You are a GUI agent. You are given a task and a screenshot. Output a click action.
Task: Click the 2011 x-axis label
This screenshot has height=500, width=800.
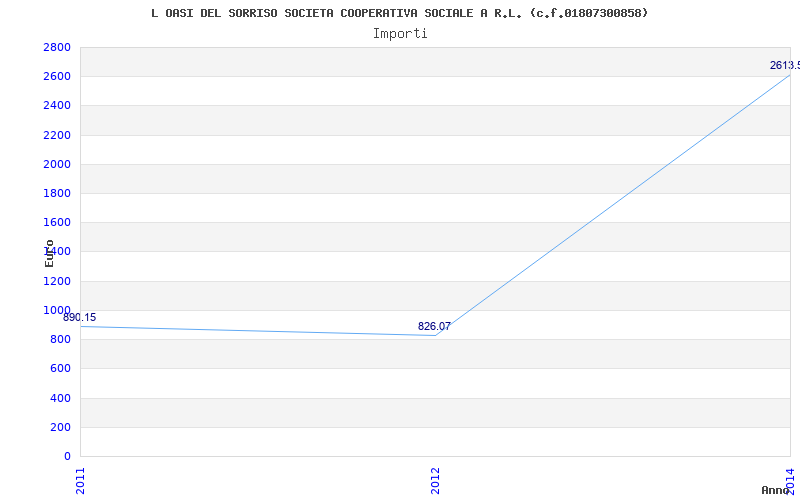pos(81,481)
